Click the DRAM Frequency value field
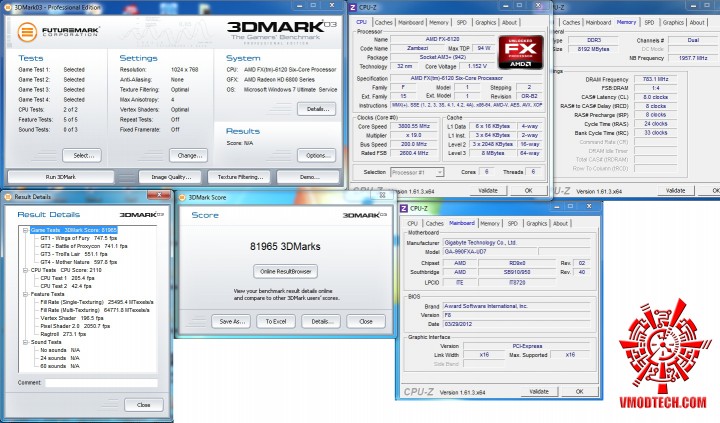 click(655, 79)
